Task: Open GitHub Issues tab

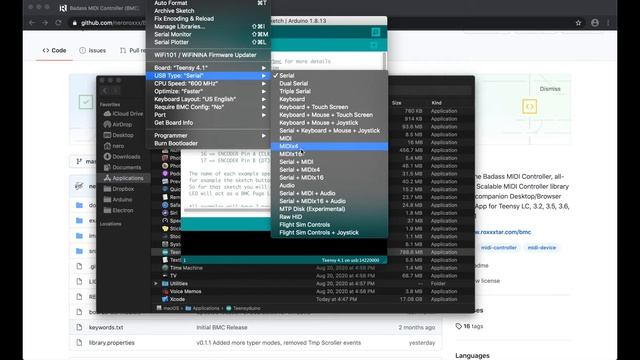Action: click(93, 50)
